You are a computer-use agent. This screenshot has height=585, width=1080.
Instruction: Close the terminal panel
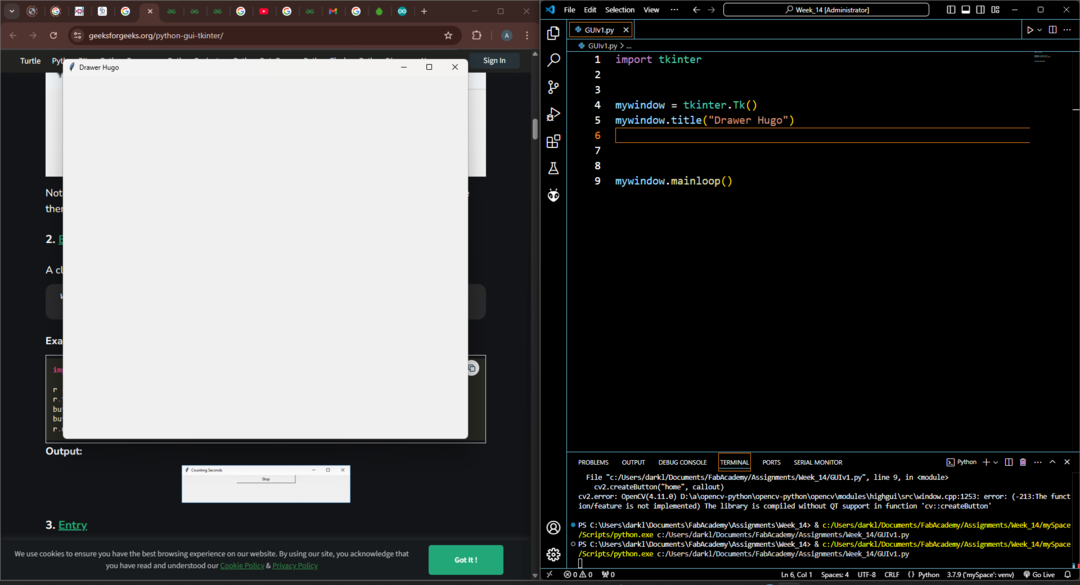[1067, 462]
